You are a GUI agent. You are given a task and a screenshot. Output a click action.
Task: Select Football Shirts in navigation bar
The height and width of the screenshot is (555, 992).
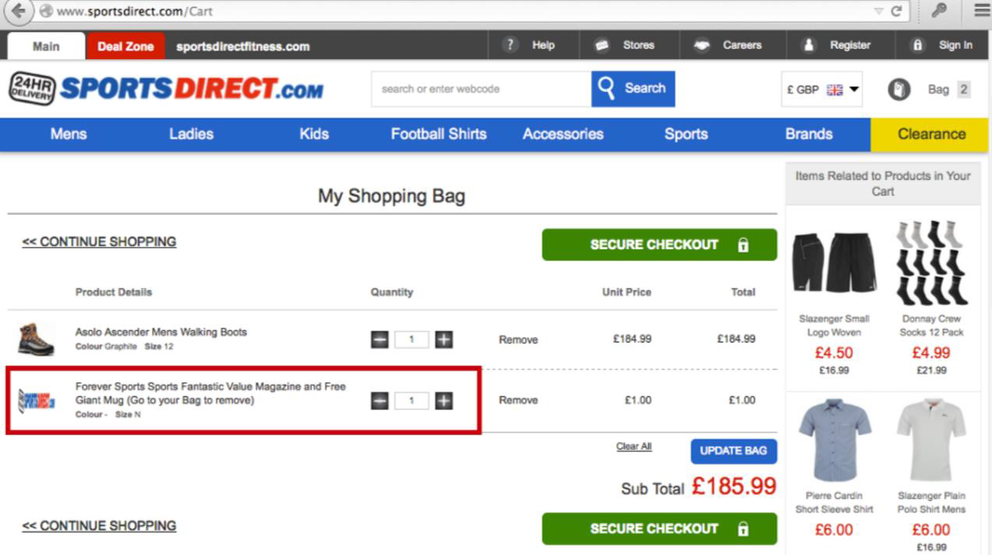tap(438, 134)
